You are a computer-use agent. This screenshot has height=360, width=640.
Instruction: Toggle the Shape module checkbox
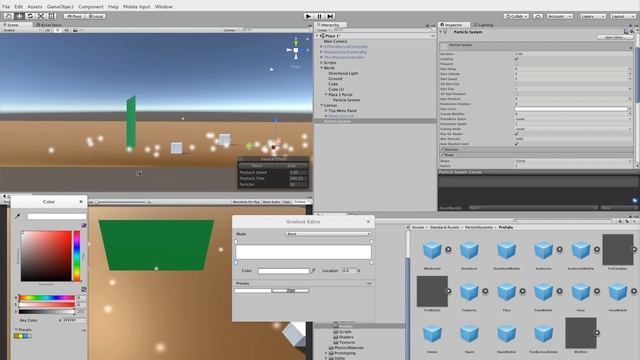click(x=442, y=155)
